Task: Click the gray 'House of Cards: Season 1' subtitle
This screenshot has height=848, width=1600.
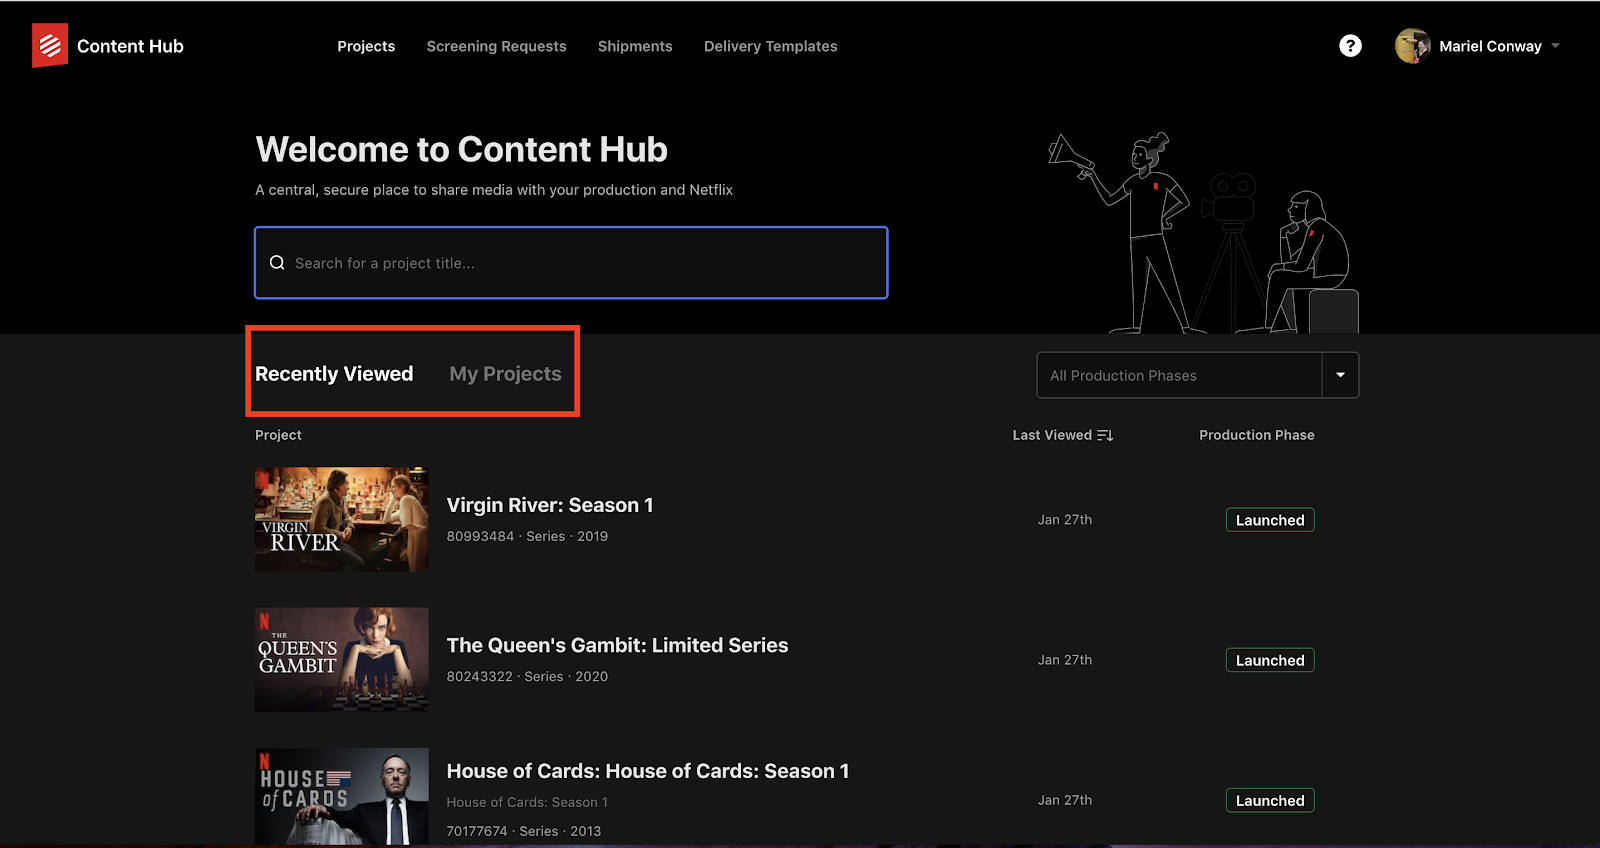Action: click(527, 802)
